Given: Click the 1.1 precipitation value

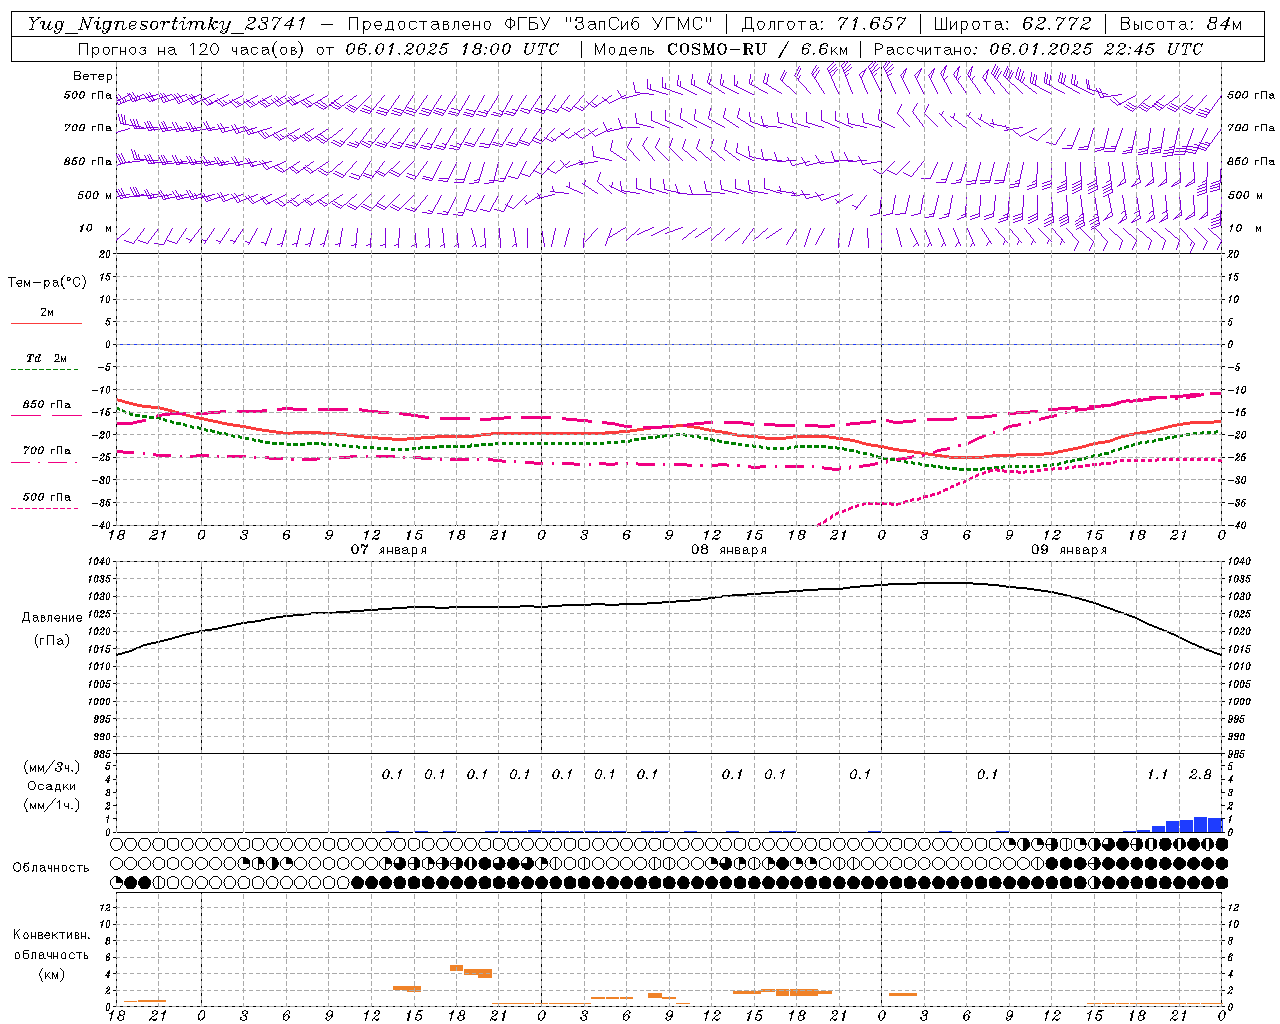Looking at the screenshot, I should pyautogui.click(x=1157, y=774).
